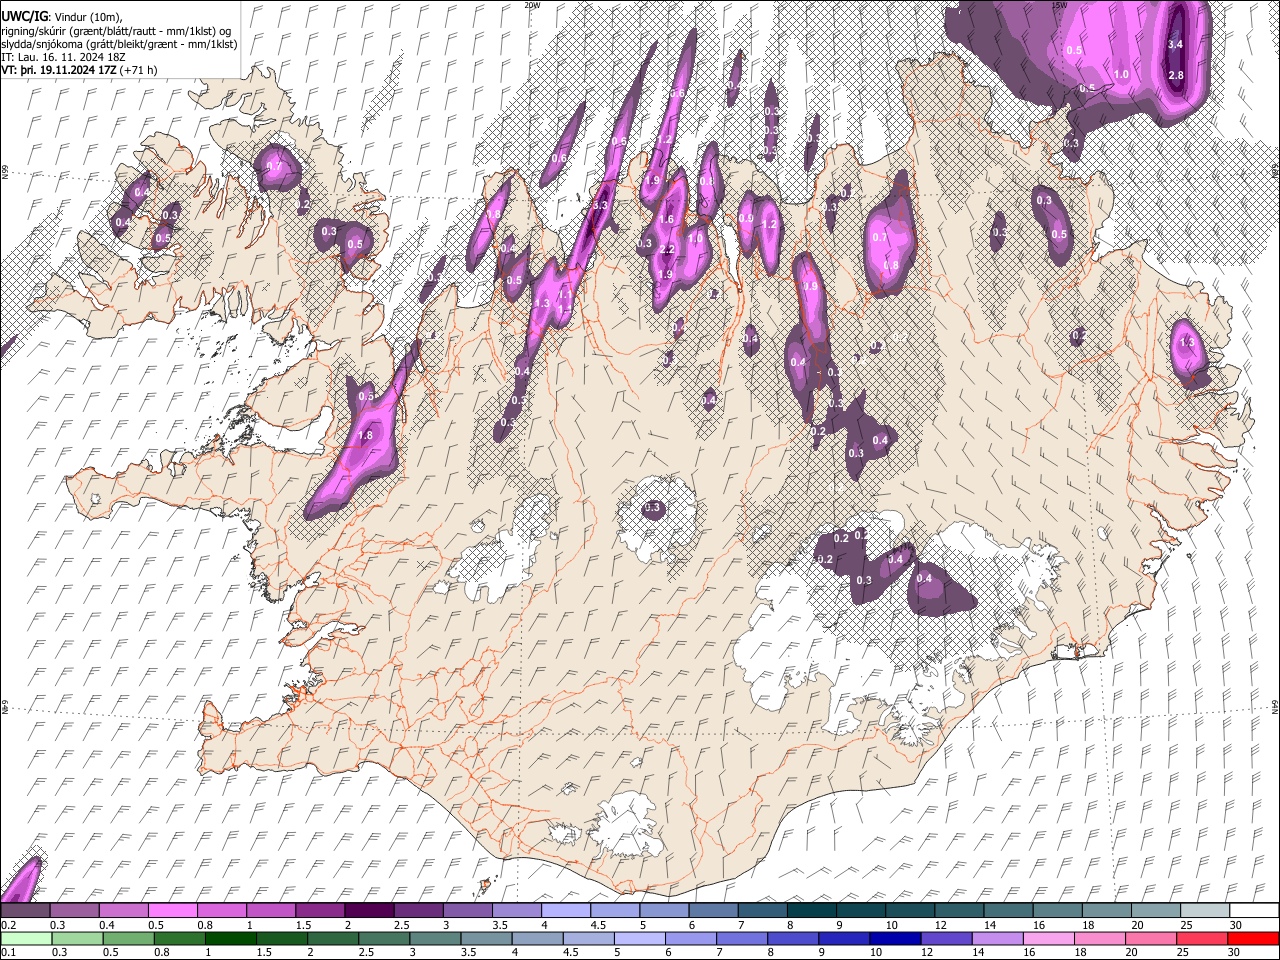Click the 'UWC/IG: Vindur (10m),' title line

tap(63, 17)
